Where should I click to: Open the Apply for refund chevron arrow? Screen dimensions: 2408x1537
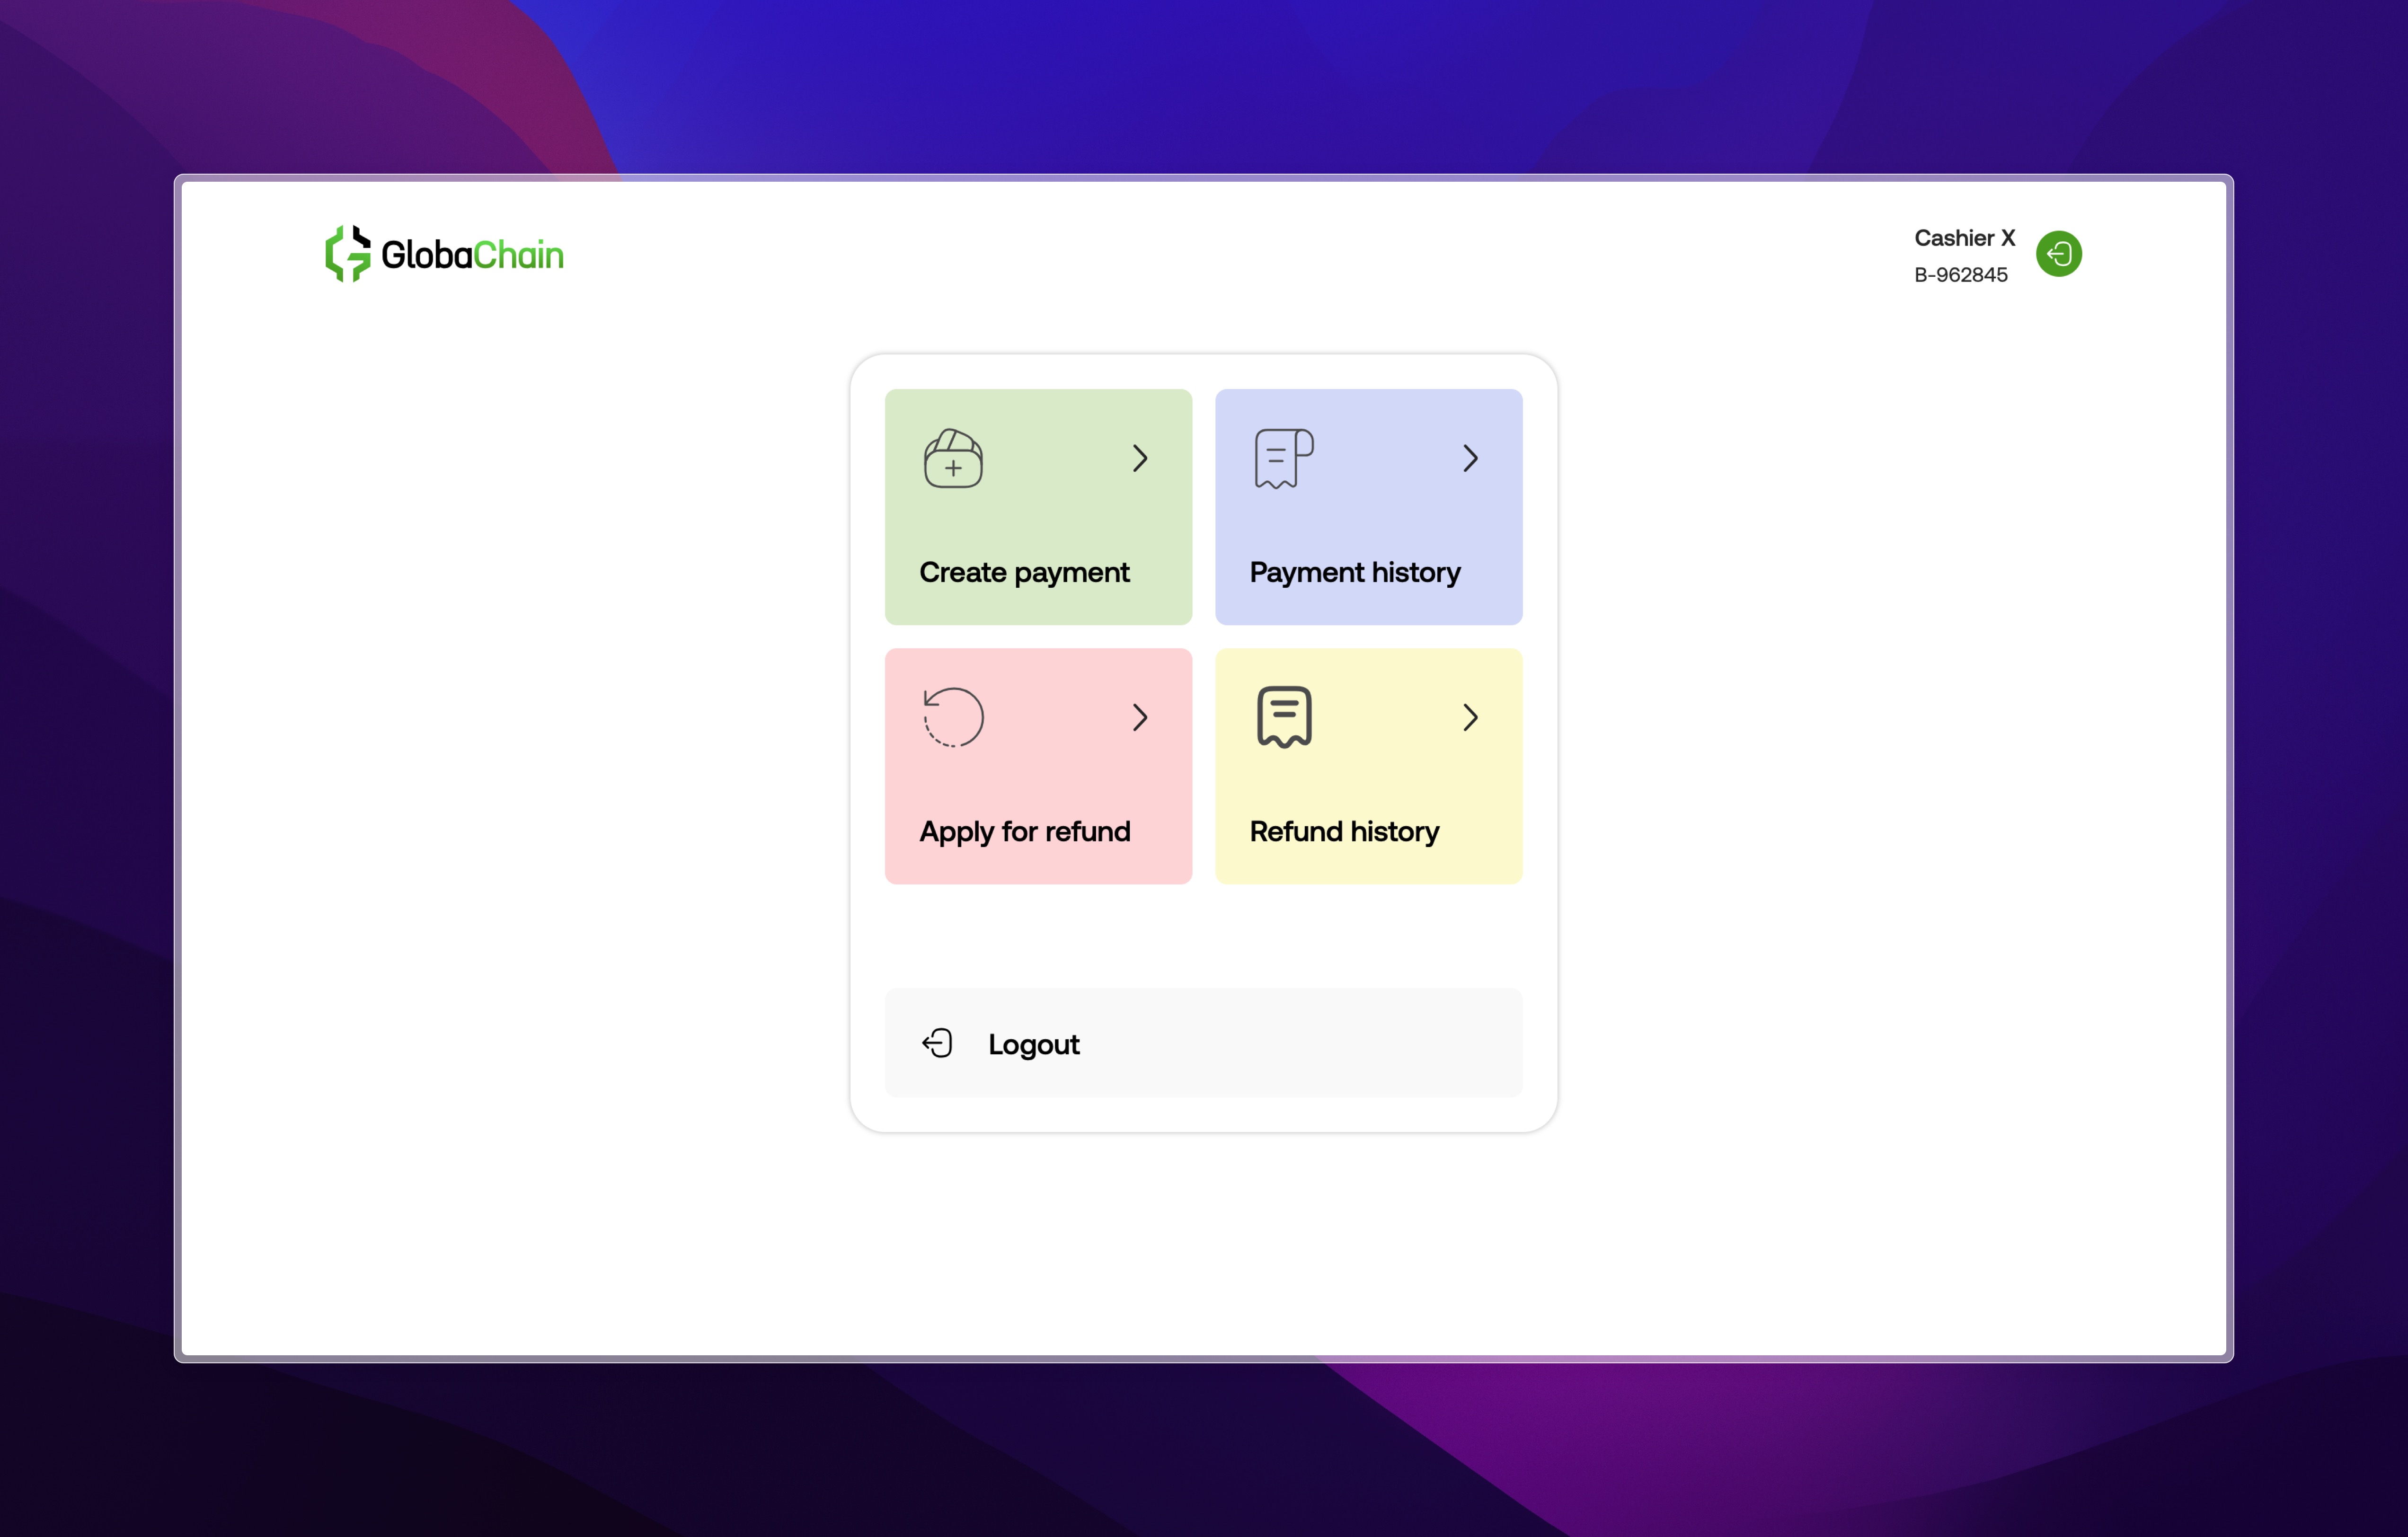tap(1140, 717)
